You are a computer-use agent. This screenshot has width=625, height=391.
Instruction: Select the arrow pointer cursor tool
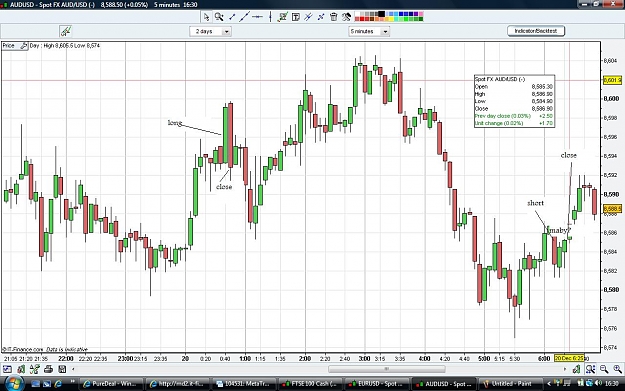pos(206,17)
